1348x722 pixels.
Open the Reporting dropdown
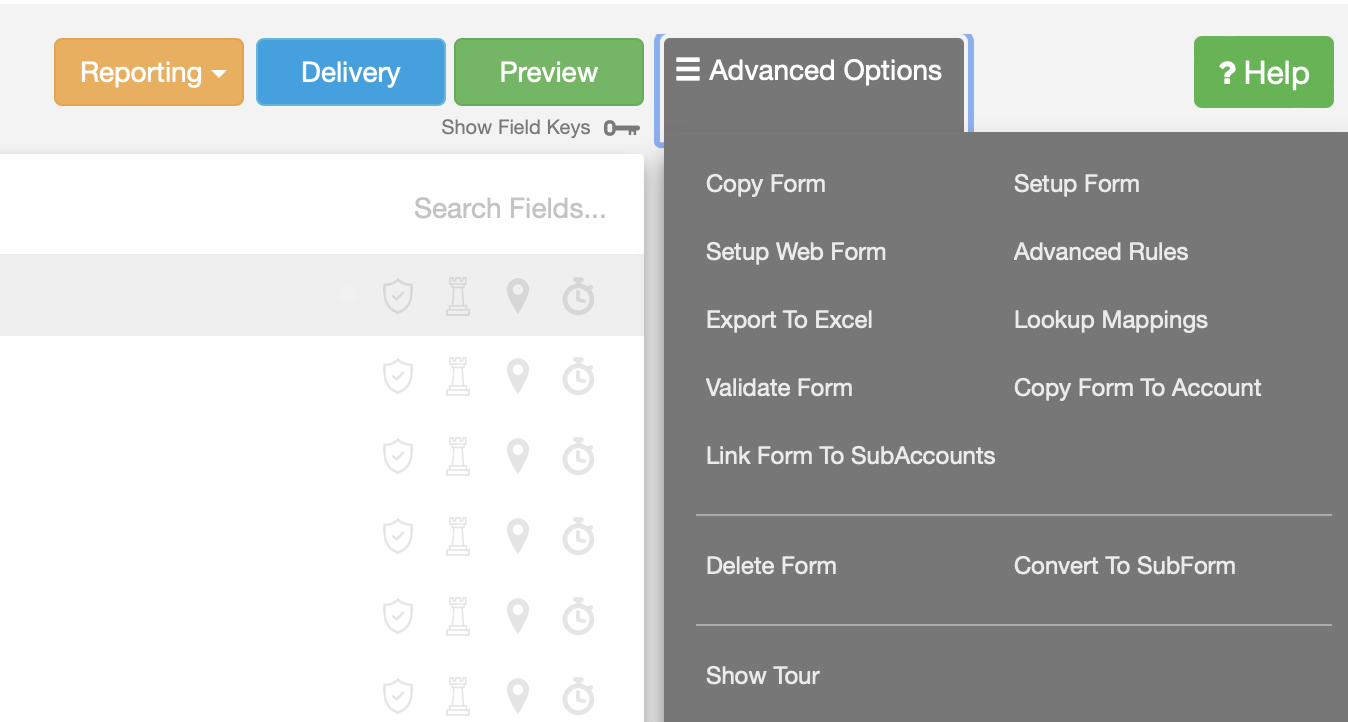(149, 72)
